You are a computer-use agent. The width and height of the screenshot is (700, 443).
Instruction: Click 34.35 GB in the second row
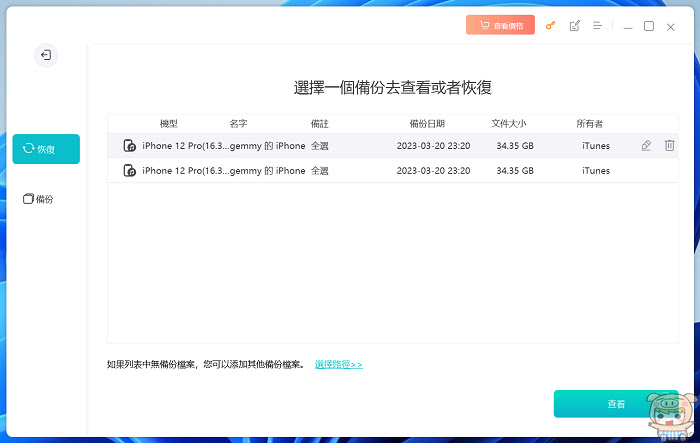click(515, 171)
